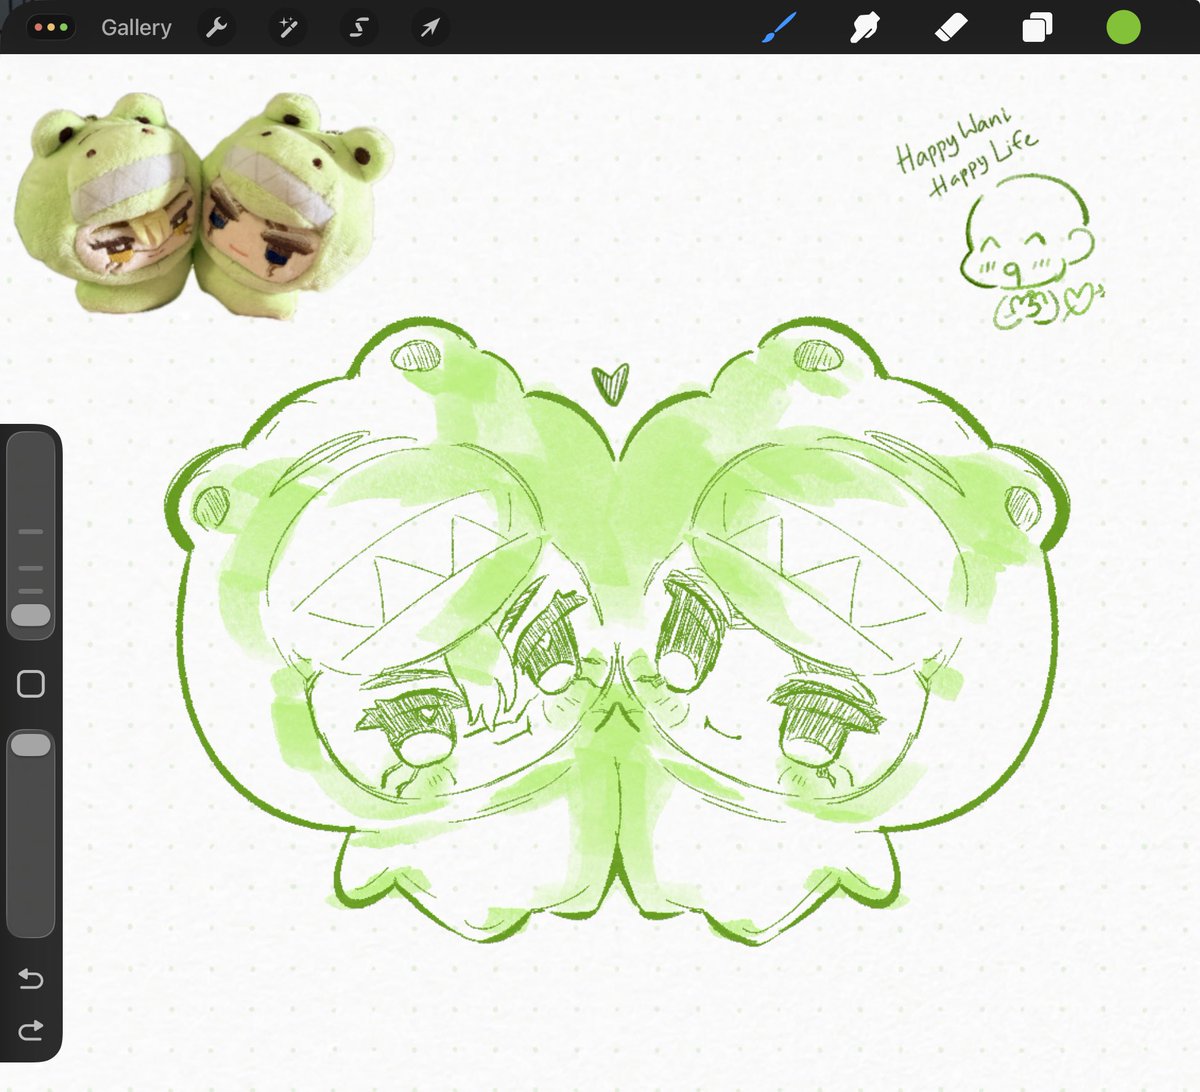1200x1092 pixels.
Task: Select the Brush tool
Action: 778,27
